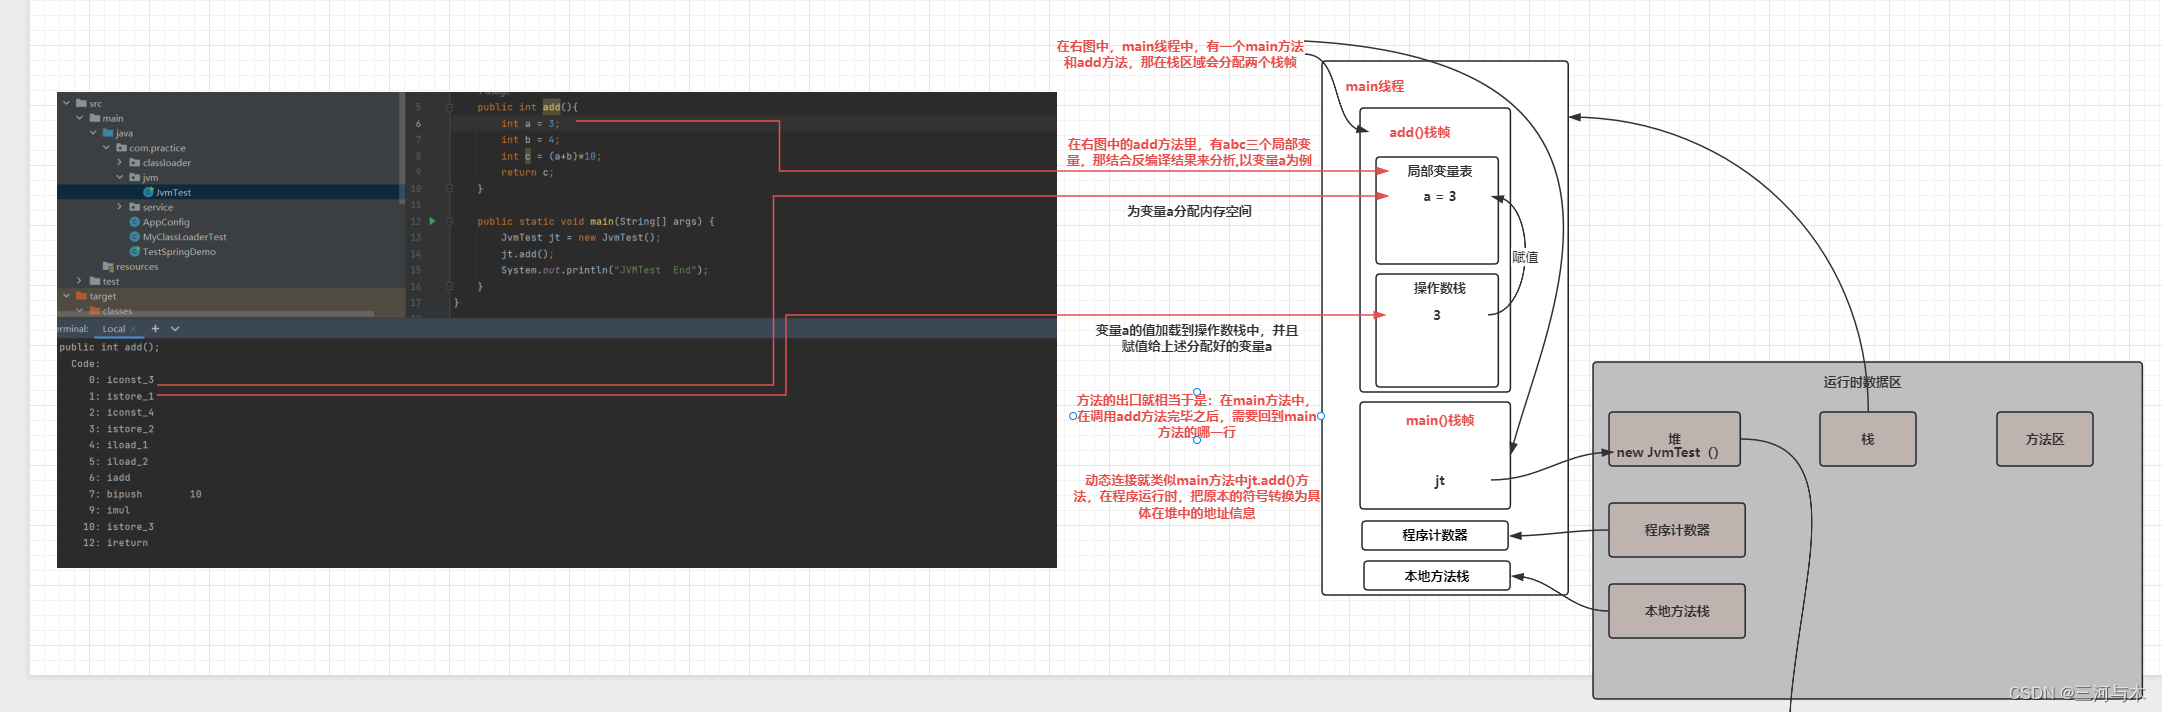Screen dimensions: 2162x712
Task: Click the blue java source folder icon
Action: pyautogui.click(x=108, y=133)
